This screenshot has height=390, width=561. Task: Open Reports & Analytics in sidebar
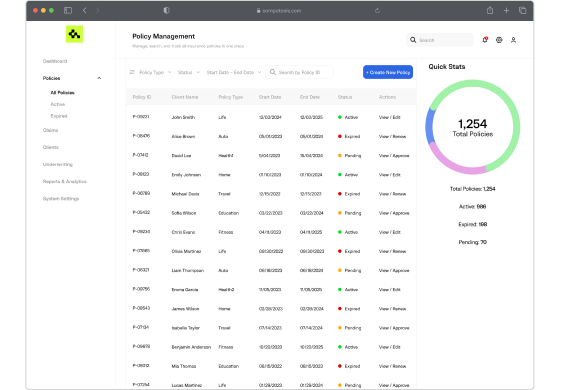pos(65,181)
